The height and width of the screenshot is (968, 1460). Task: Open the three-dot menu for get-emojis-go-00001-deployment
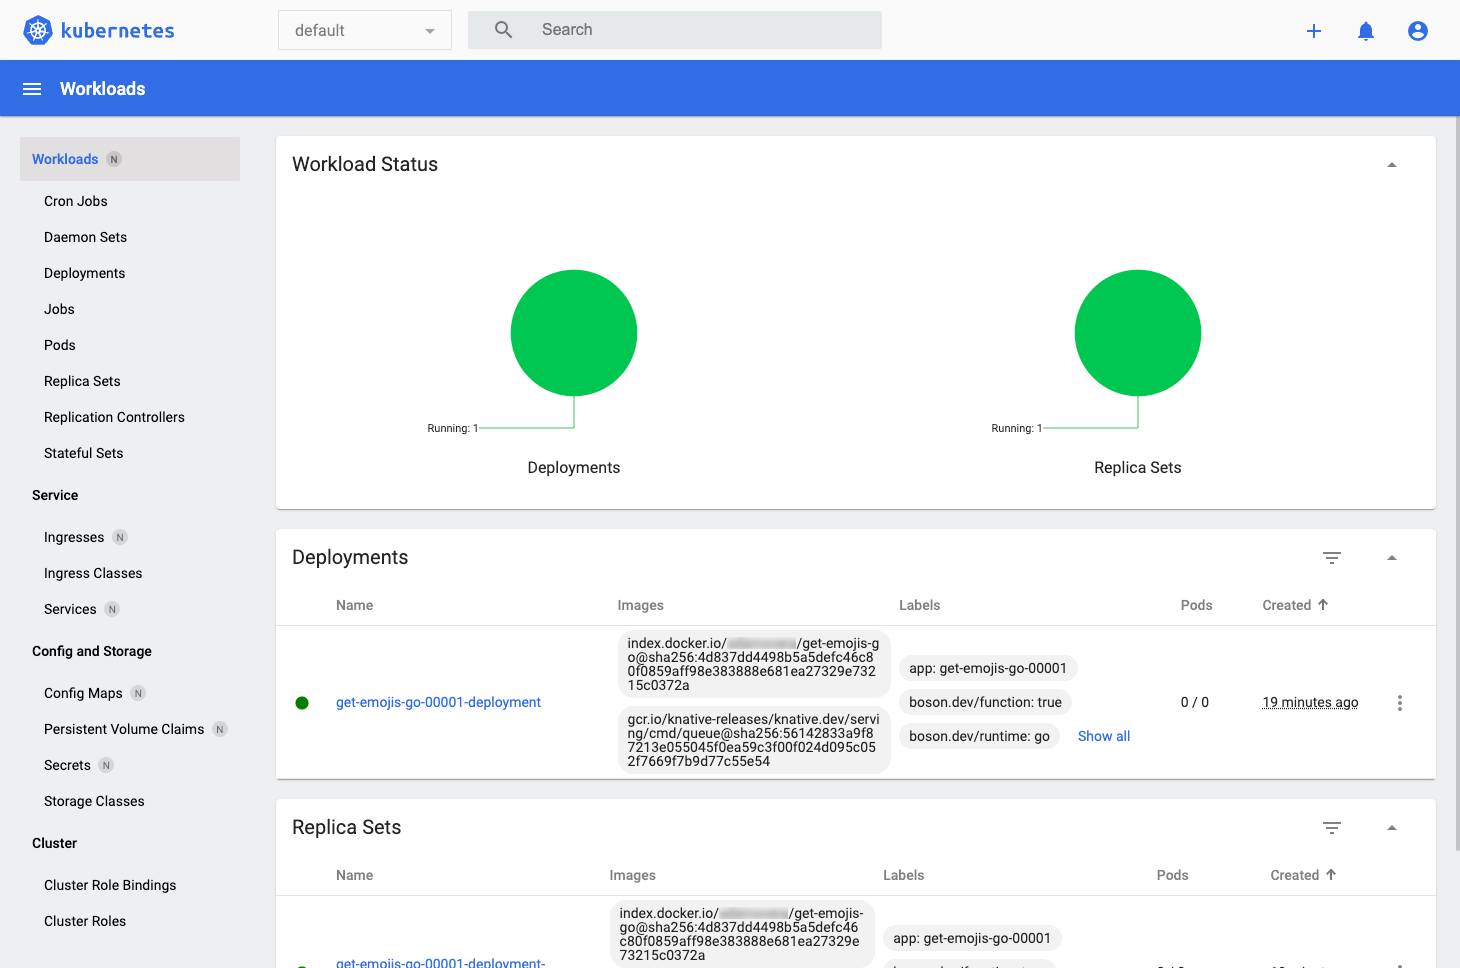[x=1399, y=702]
